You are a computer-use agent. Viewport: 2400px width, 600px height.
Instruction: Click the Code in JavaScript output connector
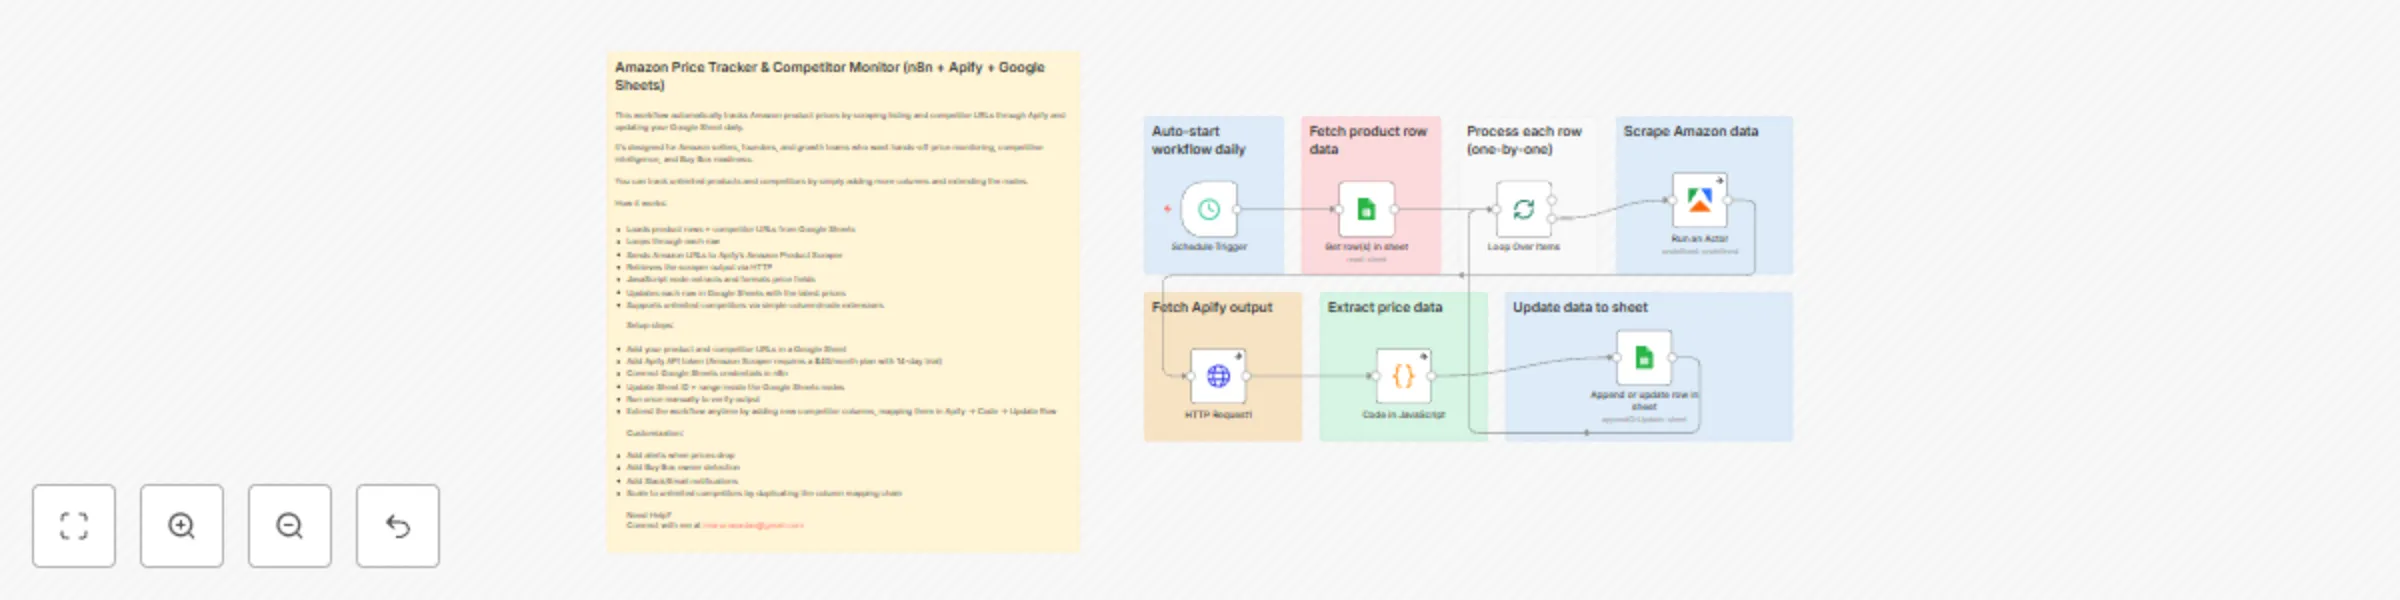tap(1432, 376)
